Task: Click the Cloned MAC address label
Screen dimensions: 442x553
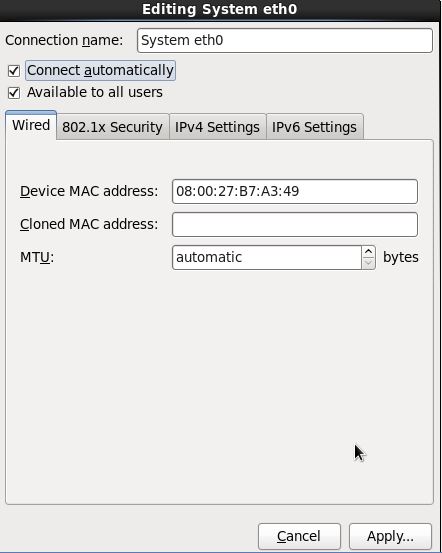Action: [89, 224]
